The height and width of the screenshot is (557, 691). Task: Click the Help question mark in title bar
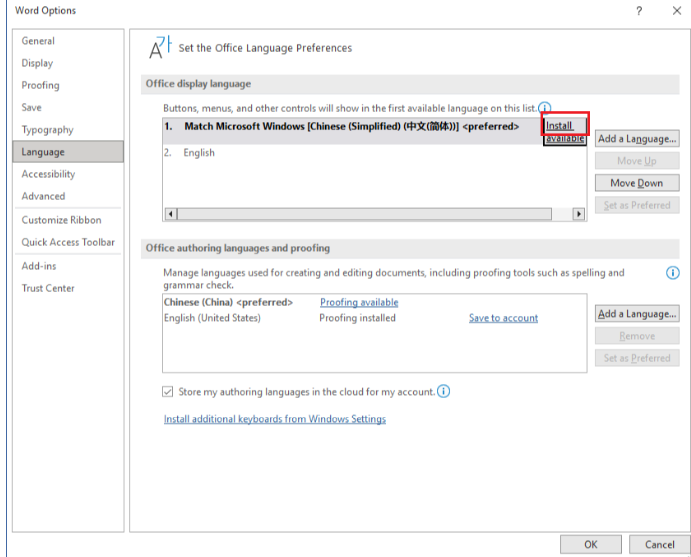click(639, 11)
